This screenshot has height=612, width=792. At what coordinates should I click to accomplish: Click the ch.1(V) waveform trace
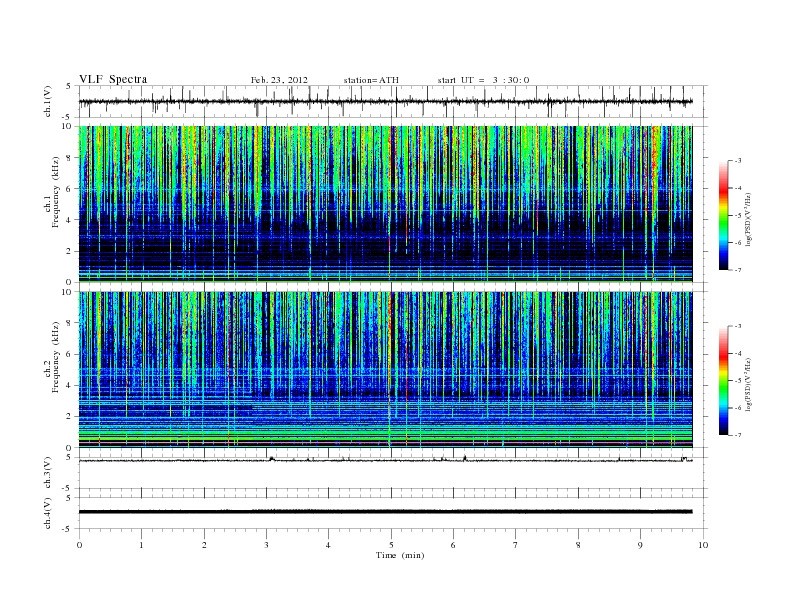[385, 101]
